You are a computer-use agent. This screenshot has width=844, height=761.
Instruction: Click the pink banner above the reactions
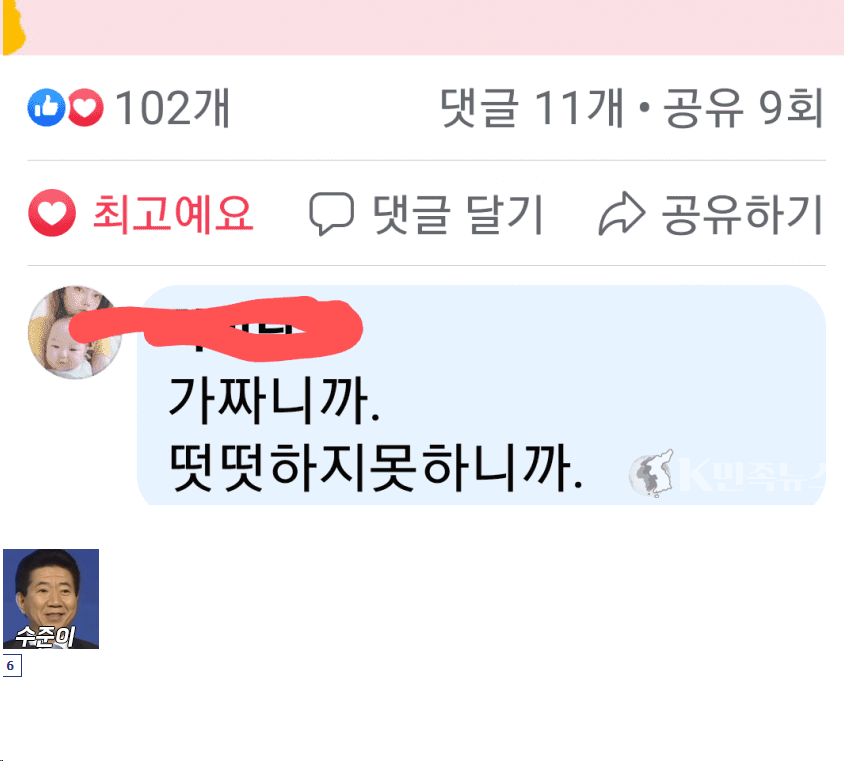click(422, 27)
